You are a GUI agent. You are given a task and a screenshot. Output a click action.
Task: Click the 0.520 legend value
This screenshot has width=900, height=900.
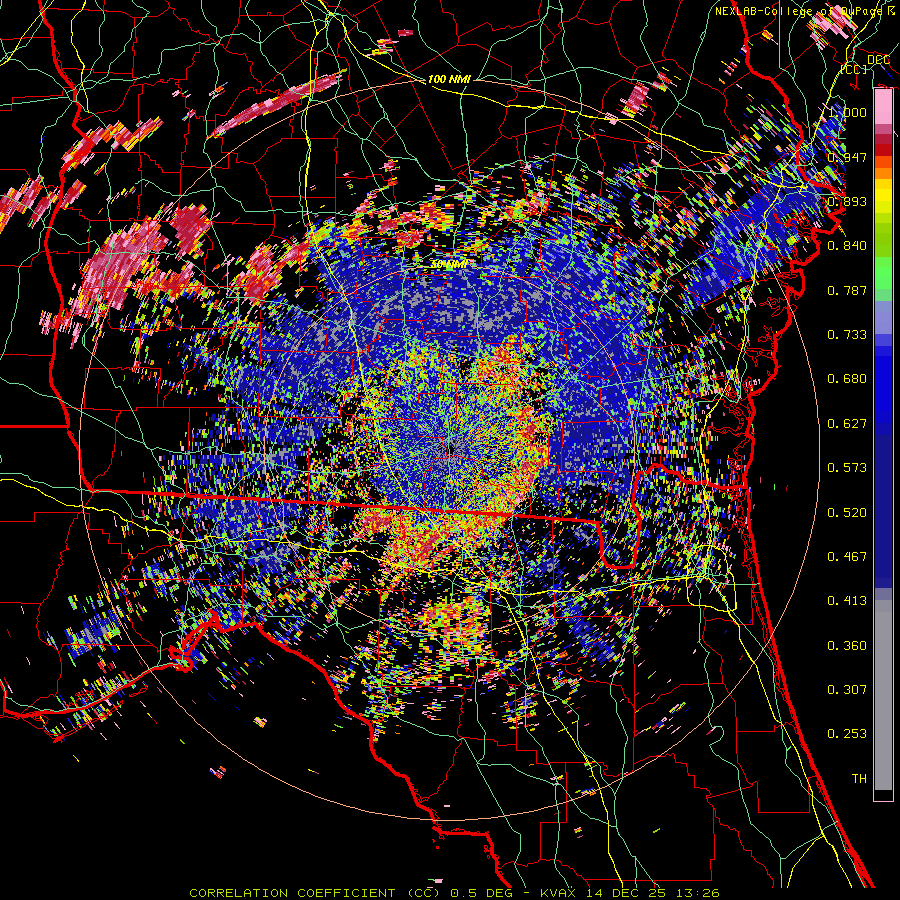click(x=847, y=512)
